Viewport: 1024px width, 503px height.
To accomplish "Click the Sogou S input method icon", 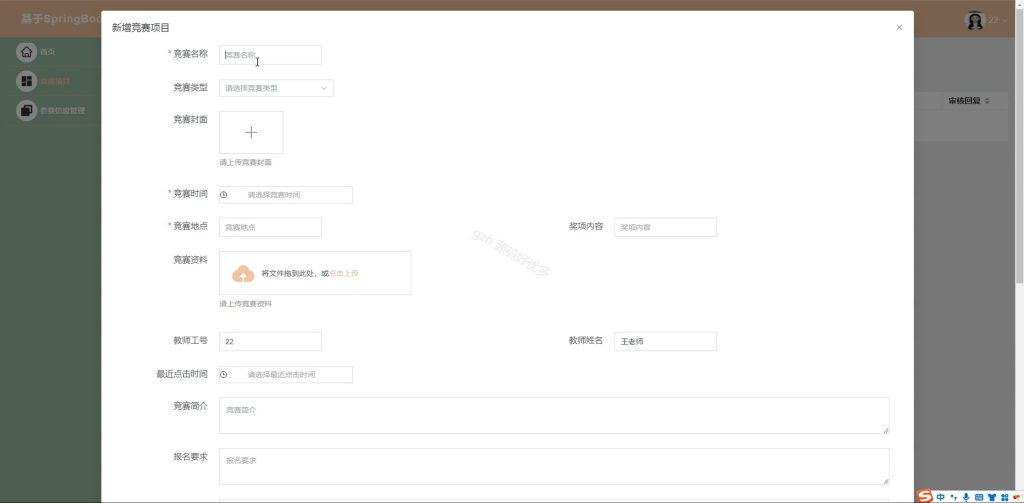I will [925, 496].
